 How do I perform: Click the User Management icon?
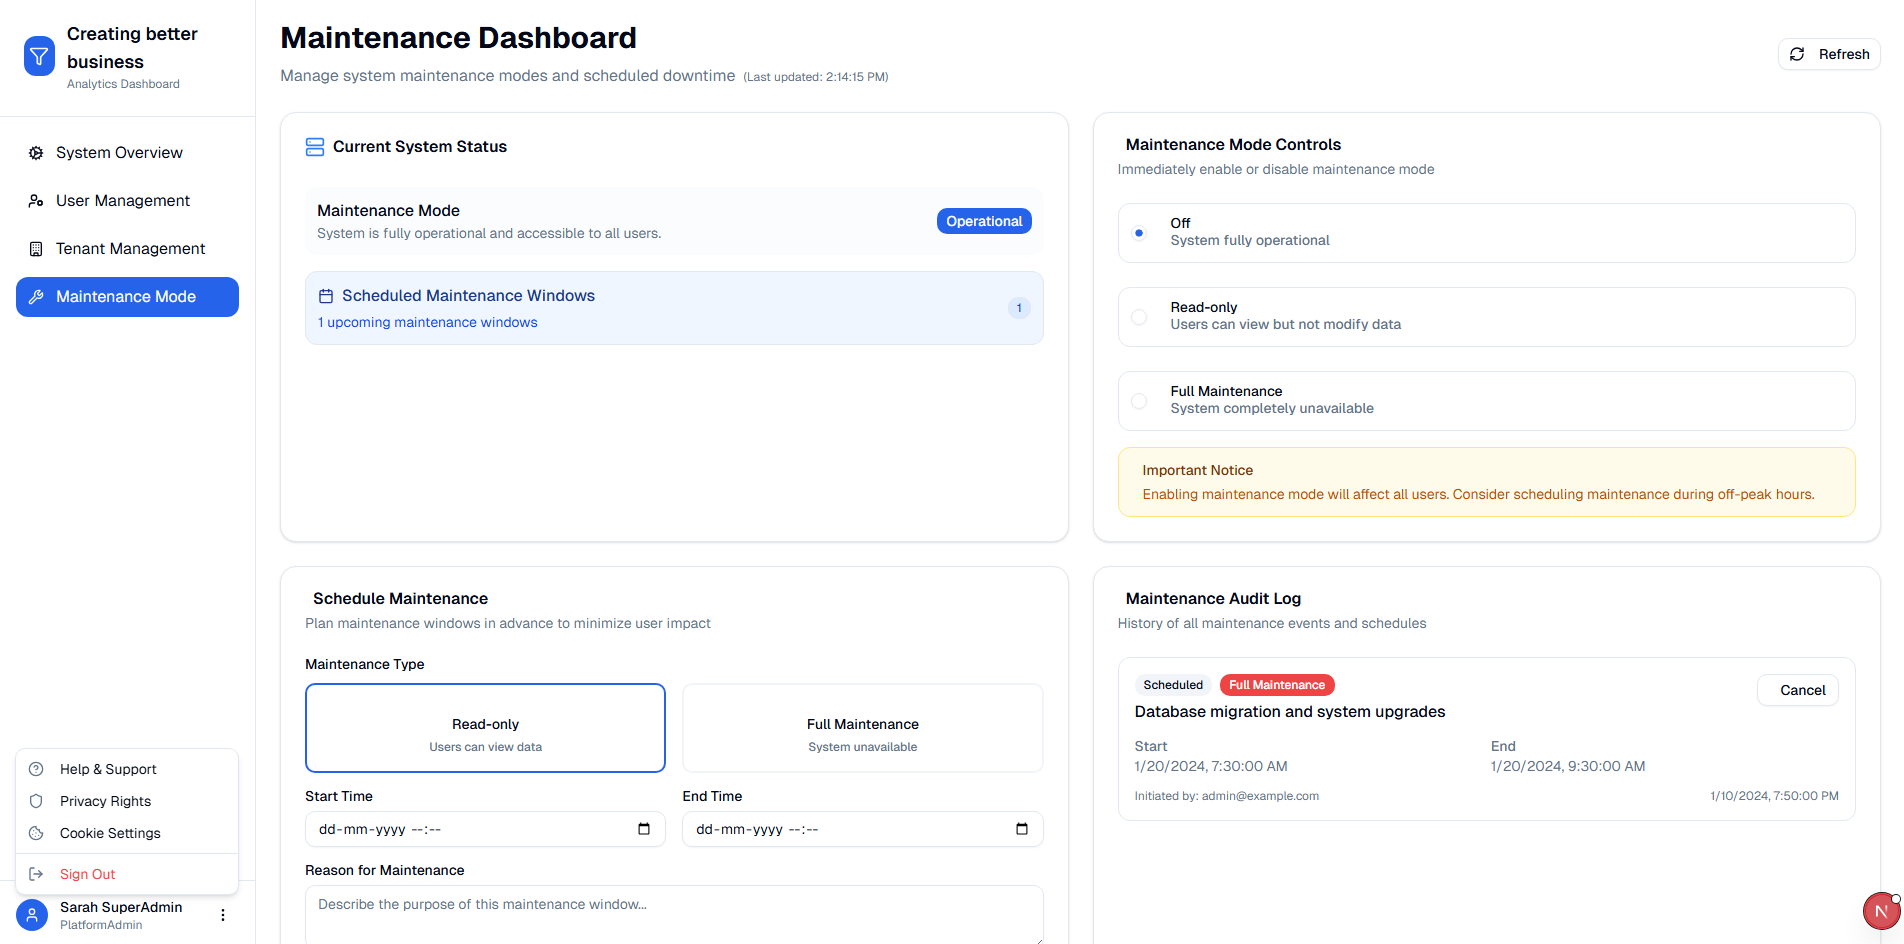pos(36,200)
